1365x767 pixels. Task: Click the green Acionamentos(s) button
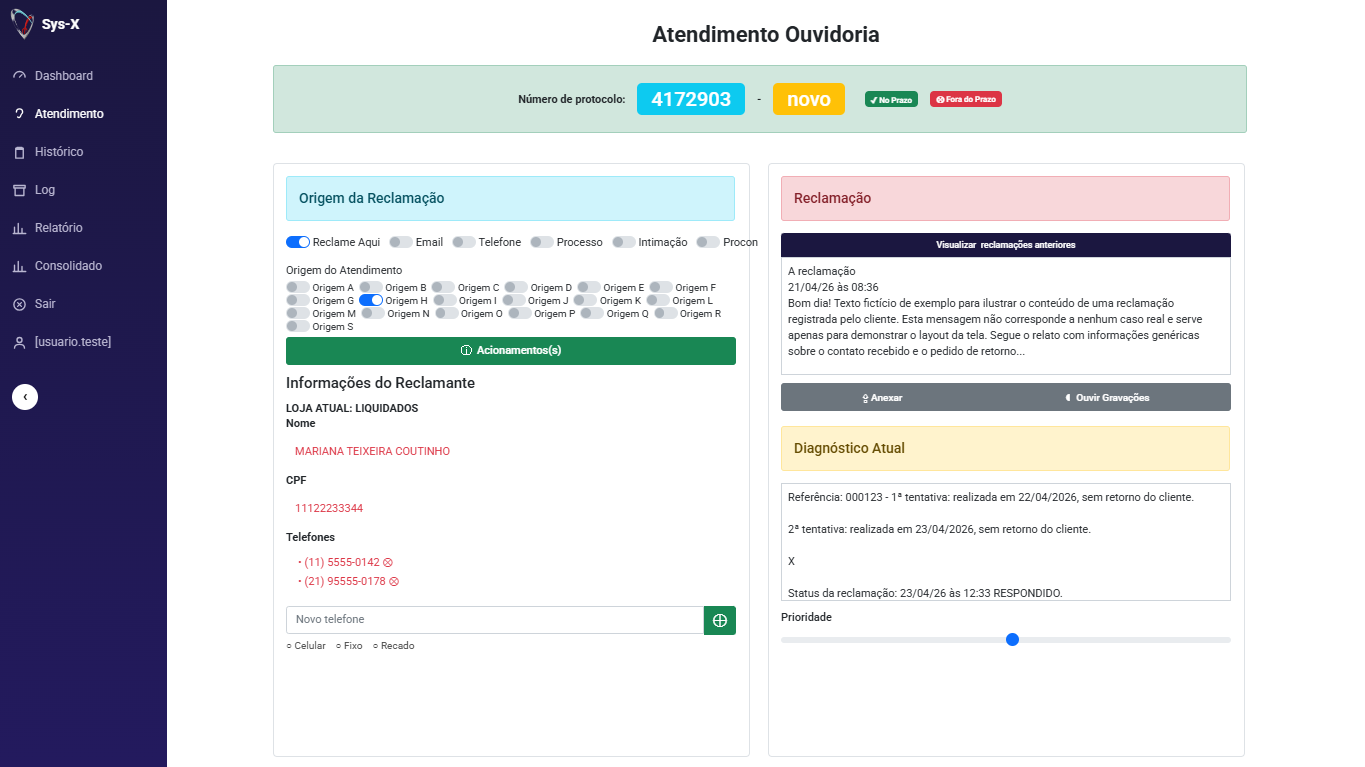click(511, 351)
